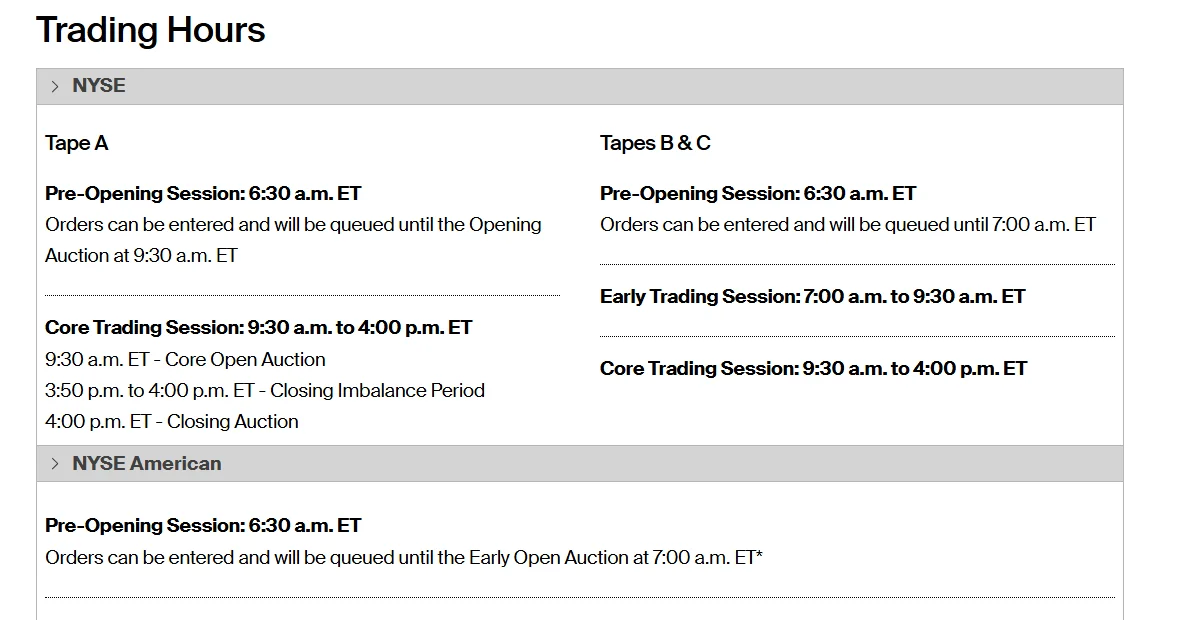Click the NYSE American header label
Viewport: 1180px width, 620px height.
tap(147, 463)
